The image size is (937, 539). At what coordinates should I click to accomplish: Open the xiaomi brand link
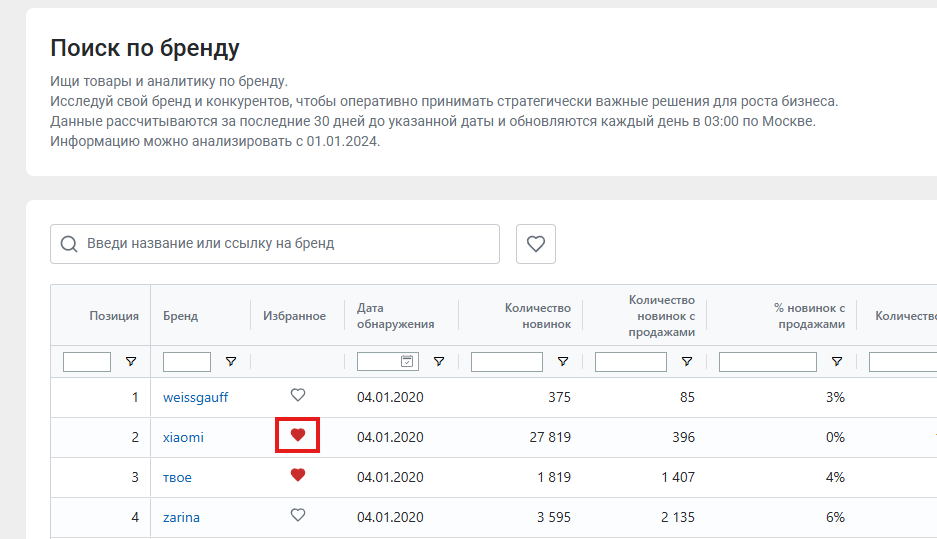(x=183, y=437)
